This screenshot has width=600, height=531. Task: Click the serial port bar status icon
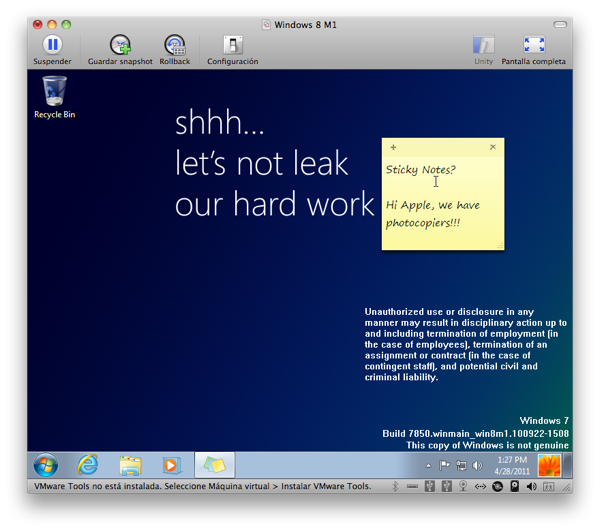pos(412,487)
